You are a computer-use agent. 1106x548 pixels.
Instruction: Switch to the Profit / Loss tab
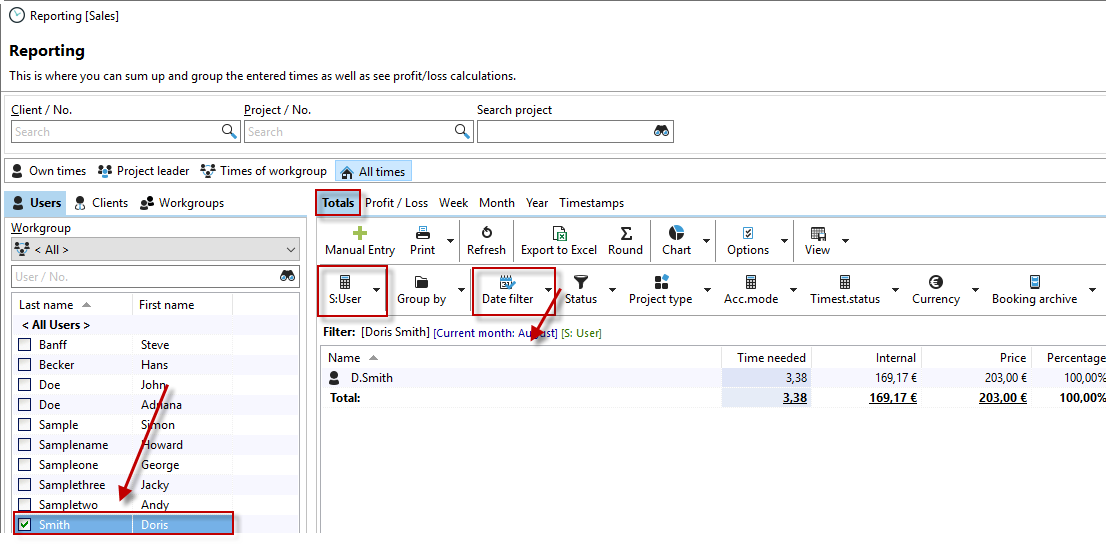396,203
